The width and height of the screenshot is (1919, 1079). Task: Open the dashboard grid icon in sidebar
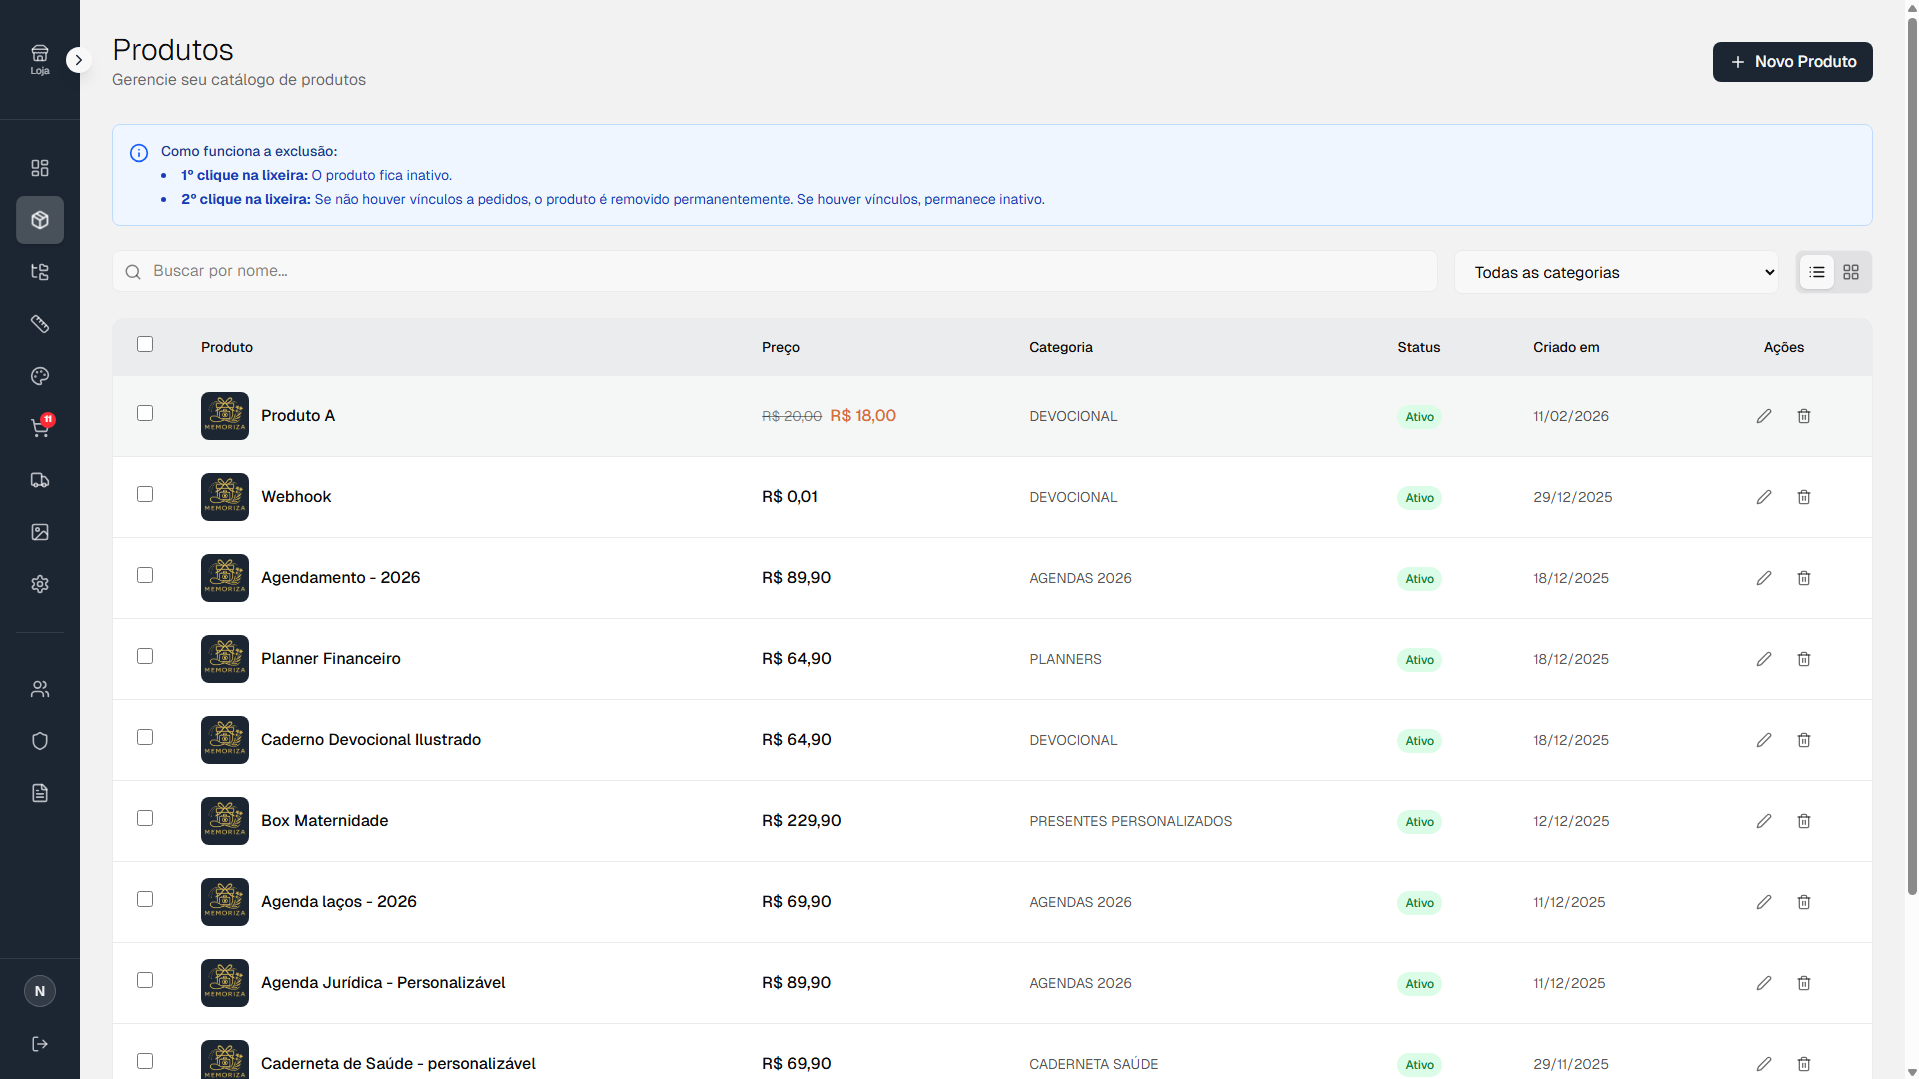point(40,168)
